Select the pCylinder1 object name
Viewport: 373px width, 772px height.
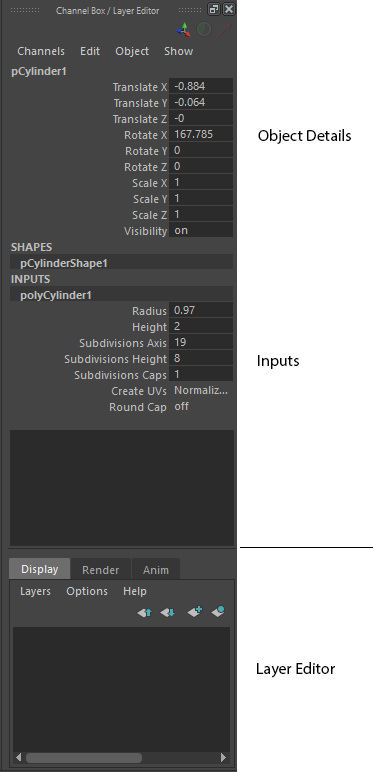(x=39, y=71)
